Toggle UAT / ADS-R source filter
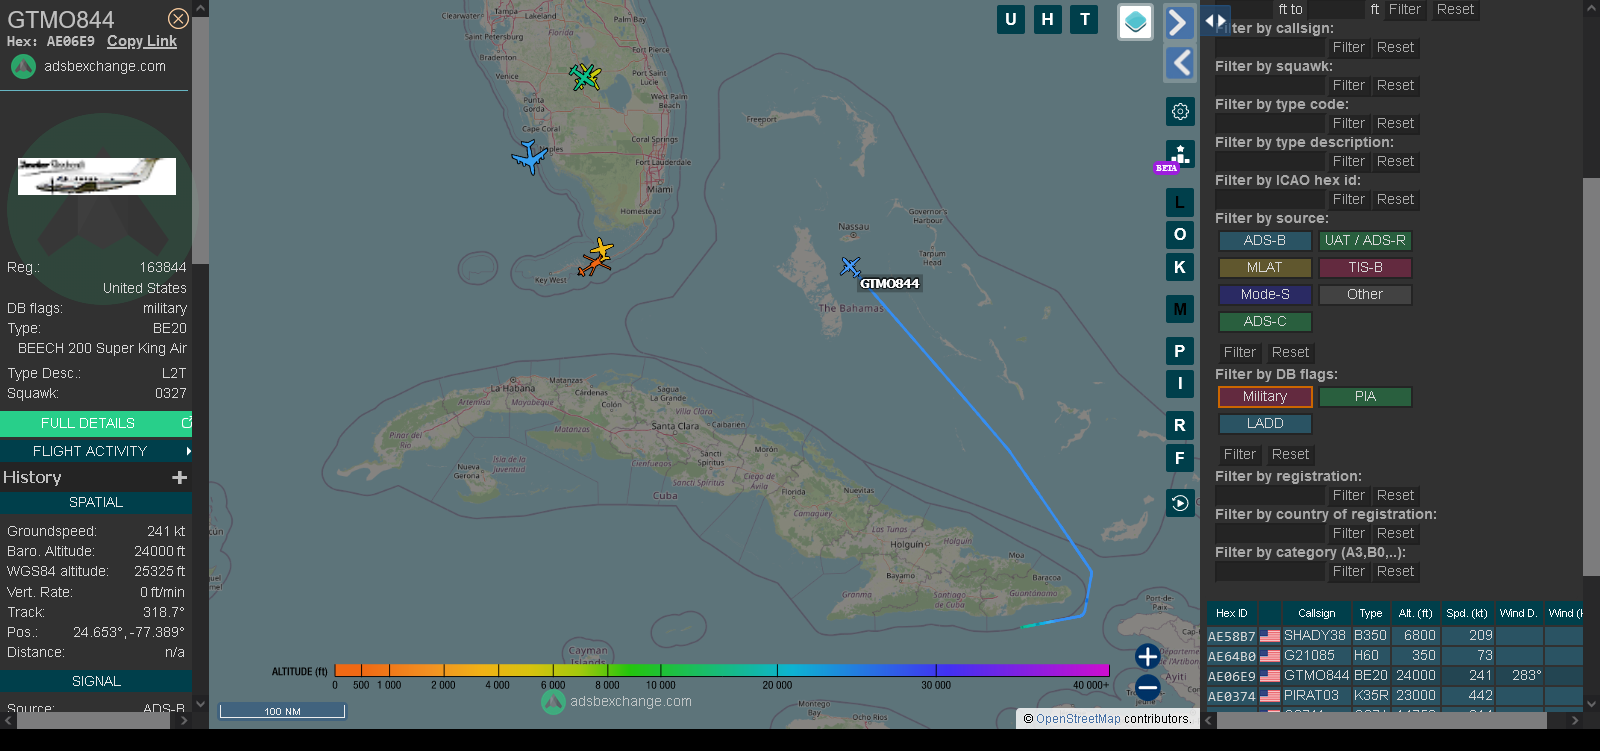The image size is (1600, 751). click(1365, 241)
